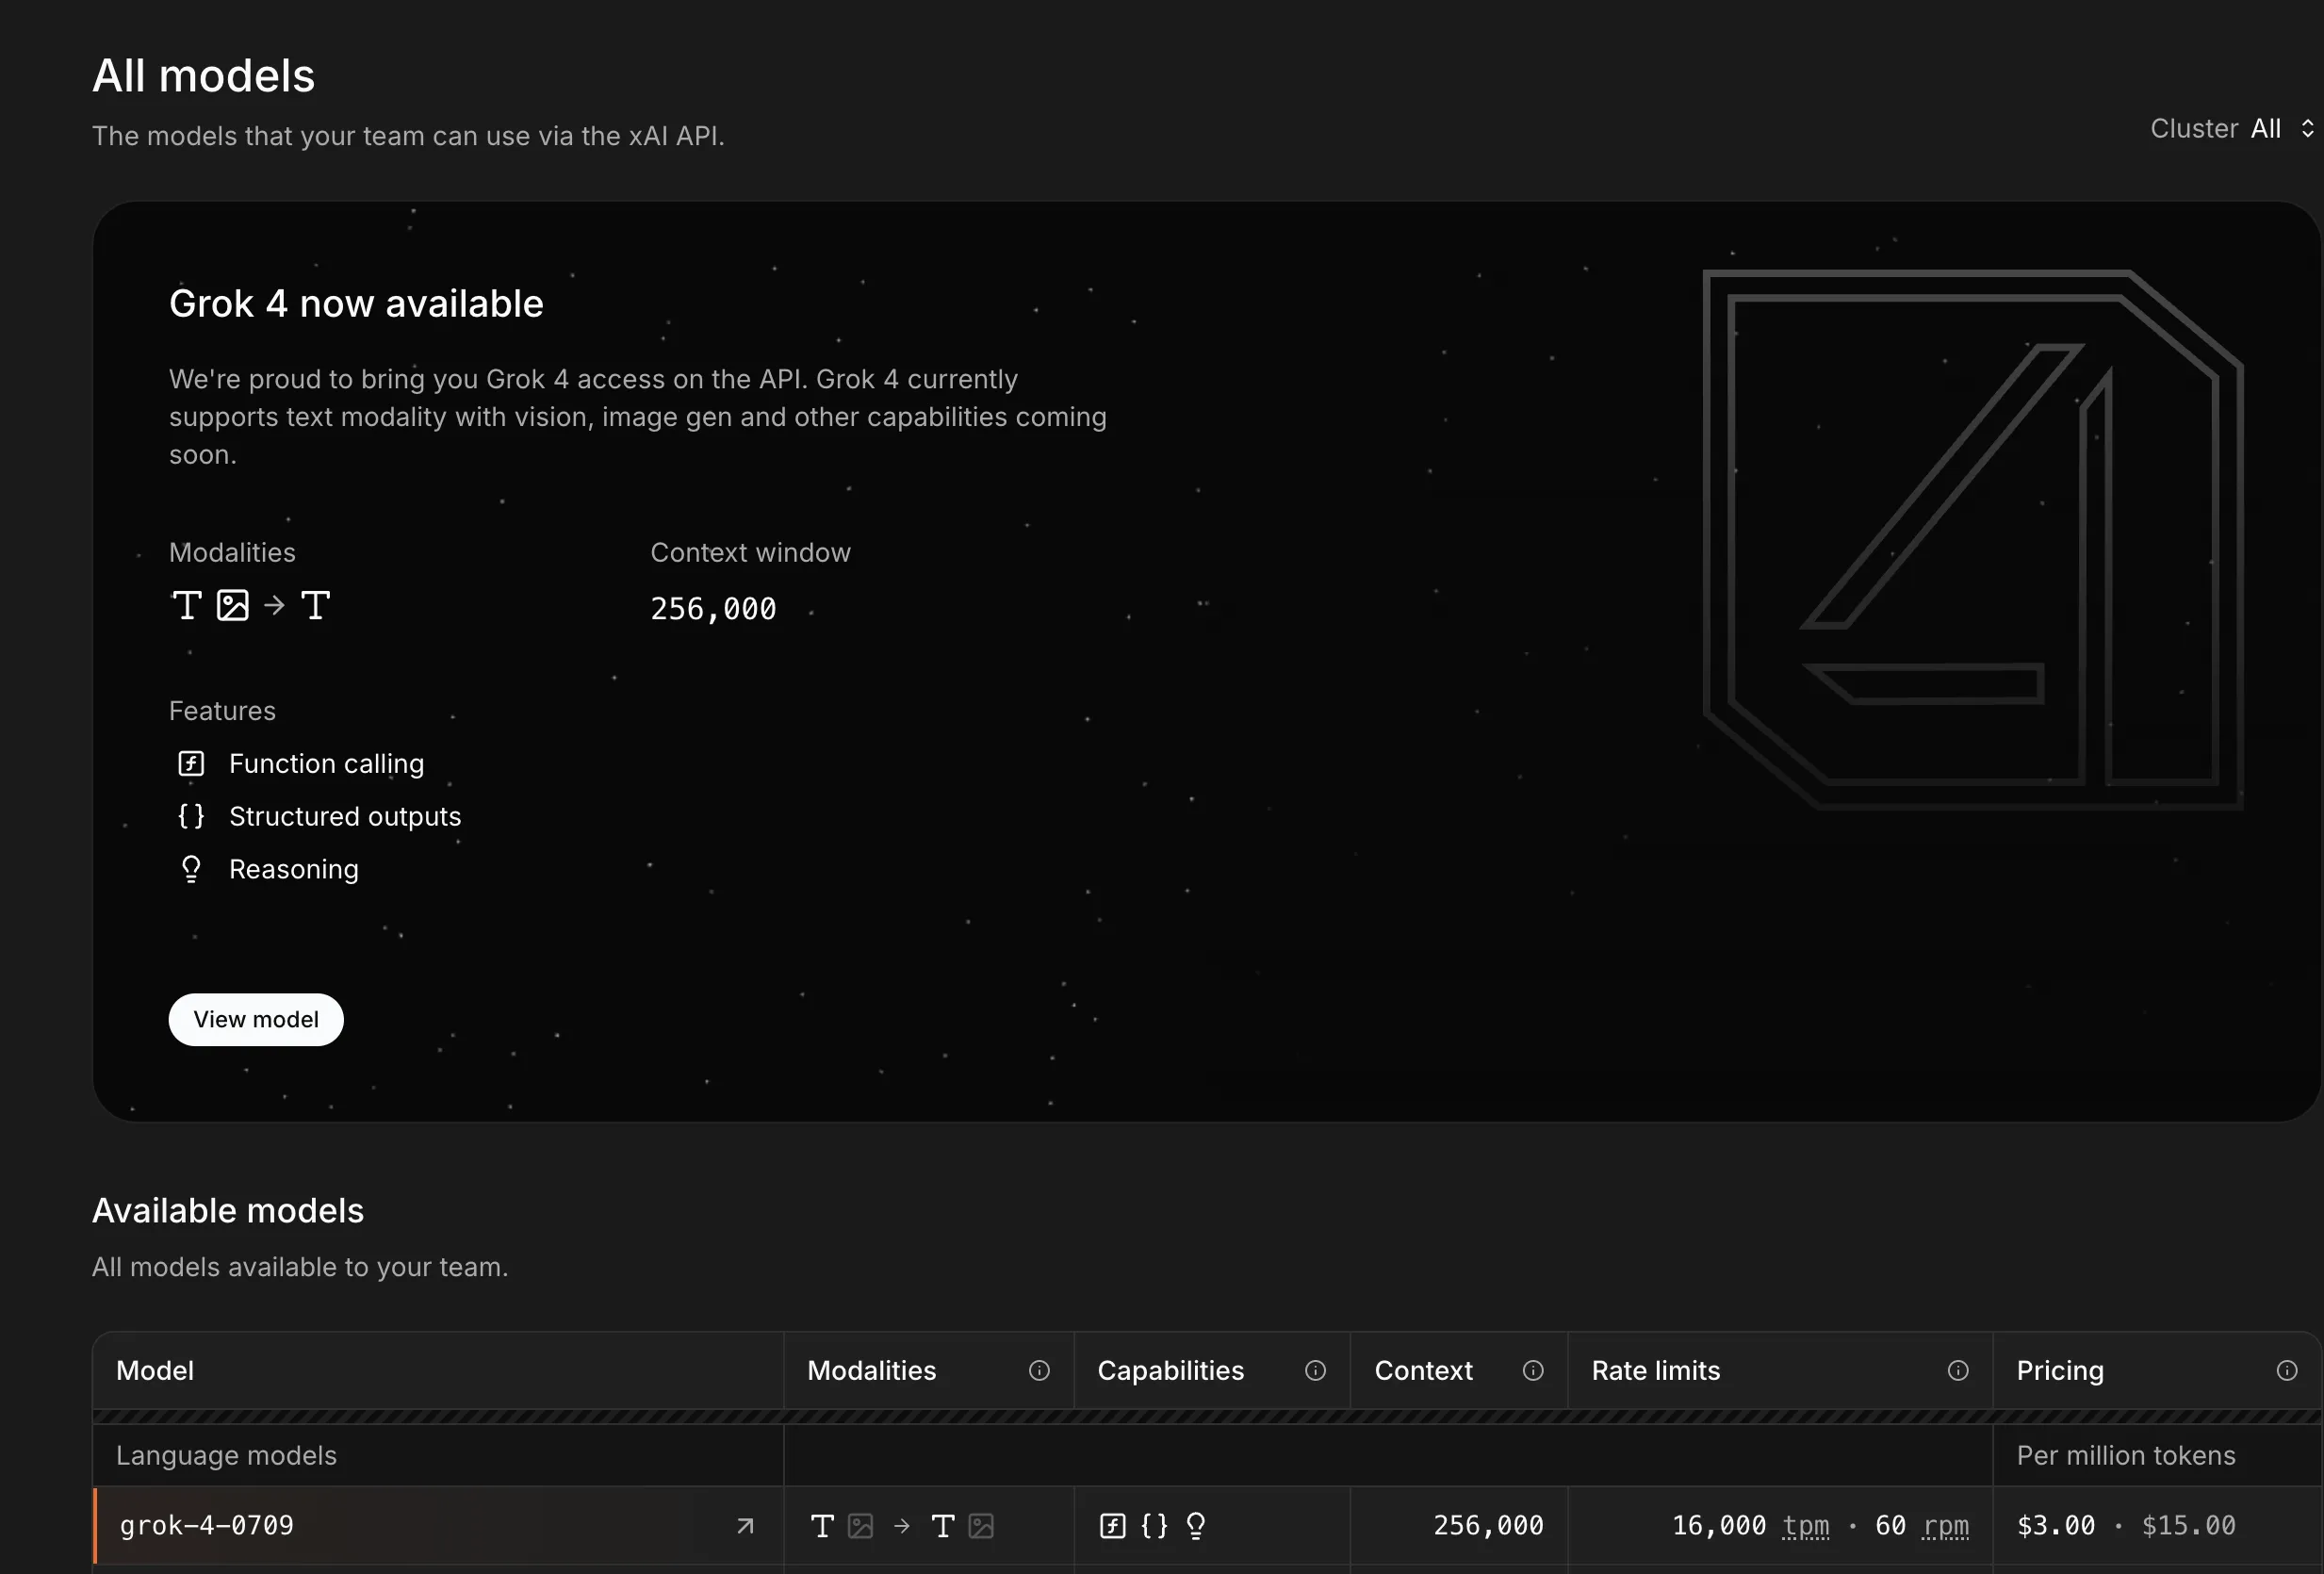
Task: Click the Context column info icon
Action: [1533, 1370]
